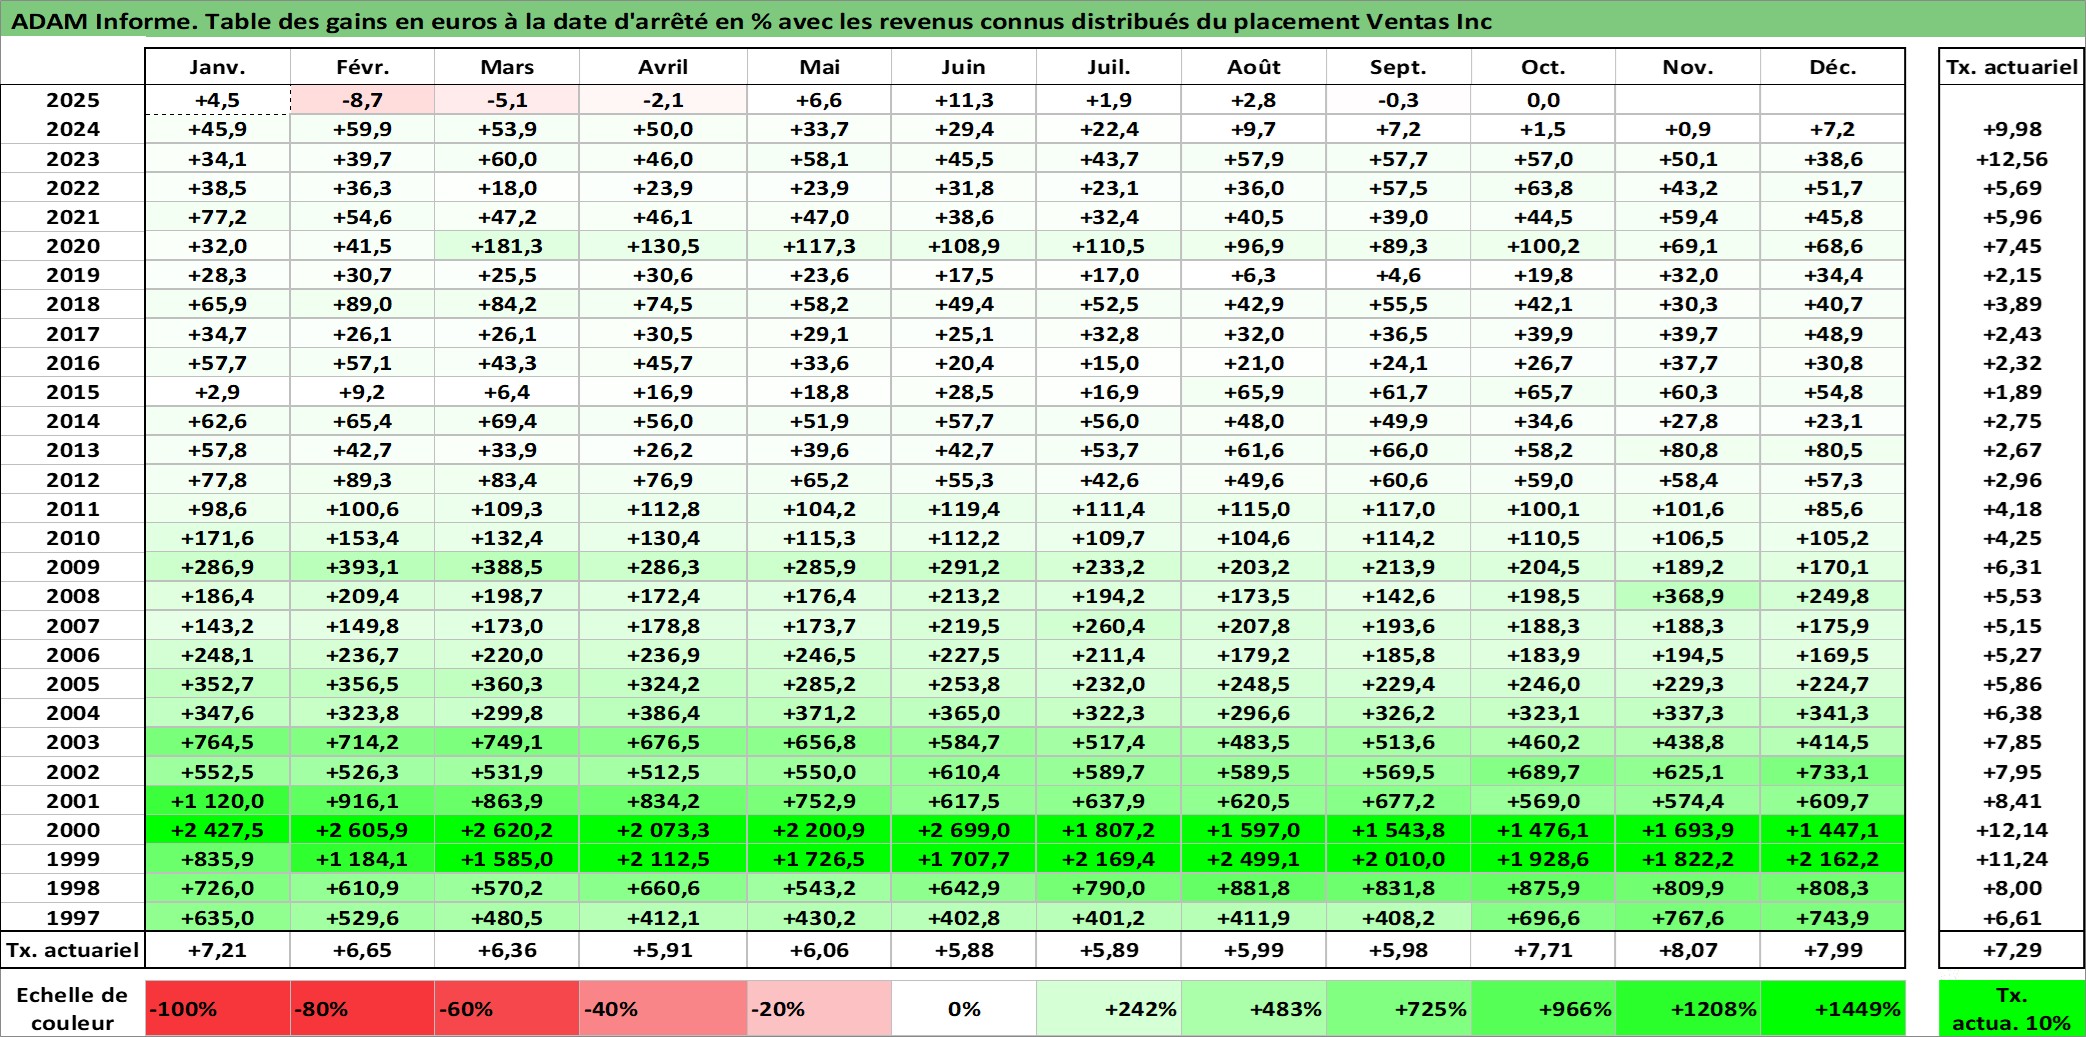
Task: Select the +8,07 November actuarial rate
Action: point(1688,950)
